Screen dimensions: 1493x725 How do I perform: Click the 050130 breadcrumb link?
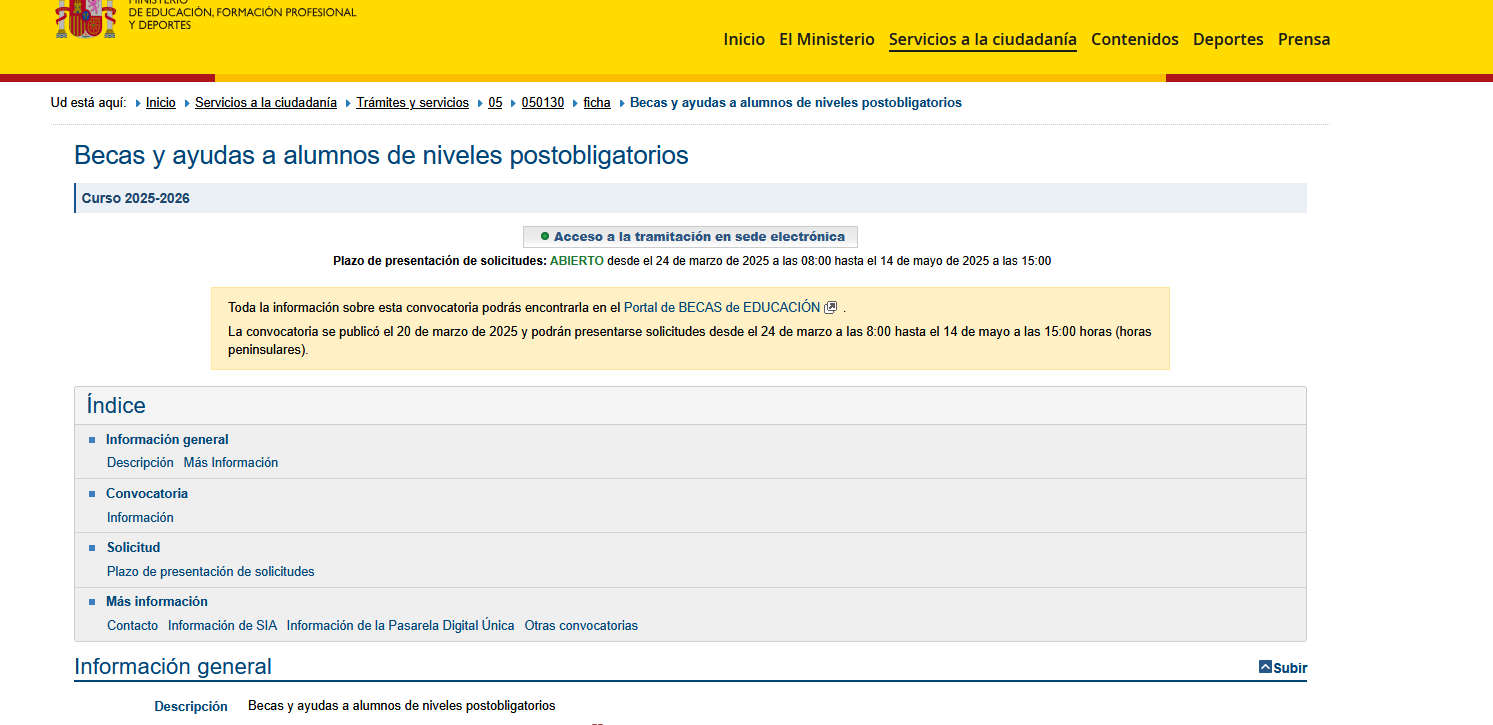tap(542, 103)
